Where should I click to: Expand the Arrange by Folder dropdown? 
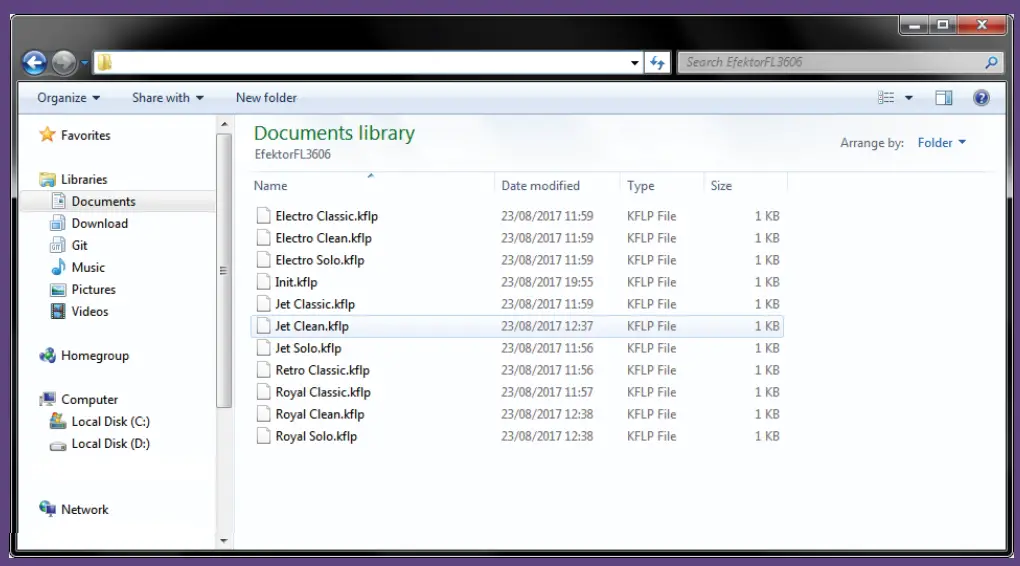tap(941, 143)
